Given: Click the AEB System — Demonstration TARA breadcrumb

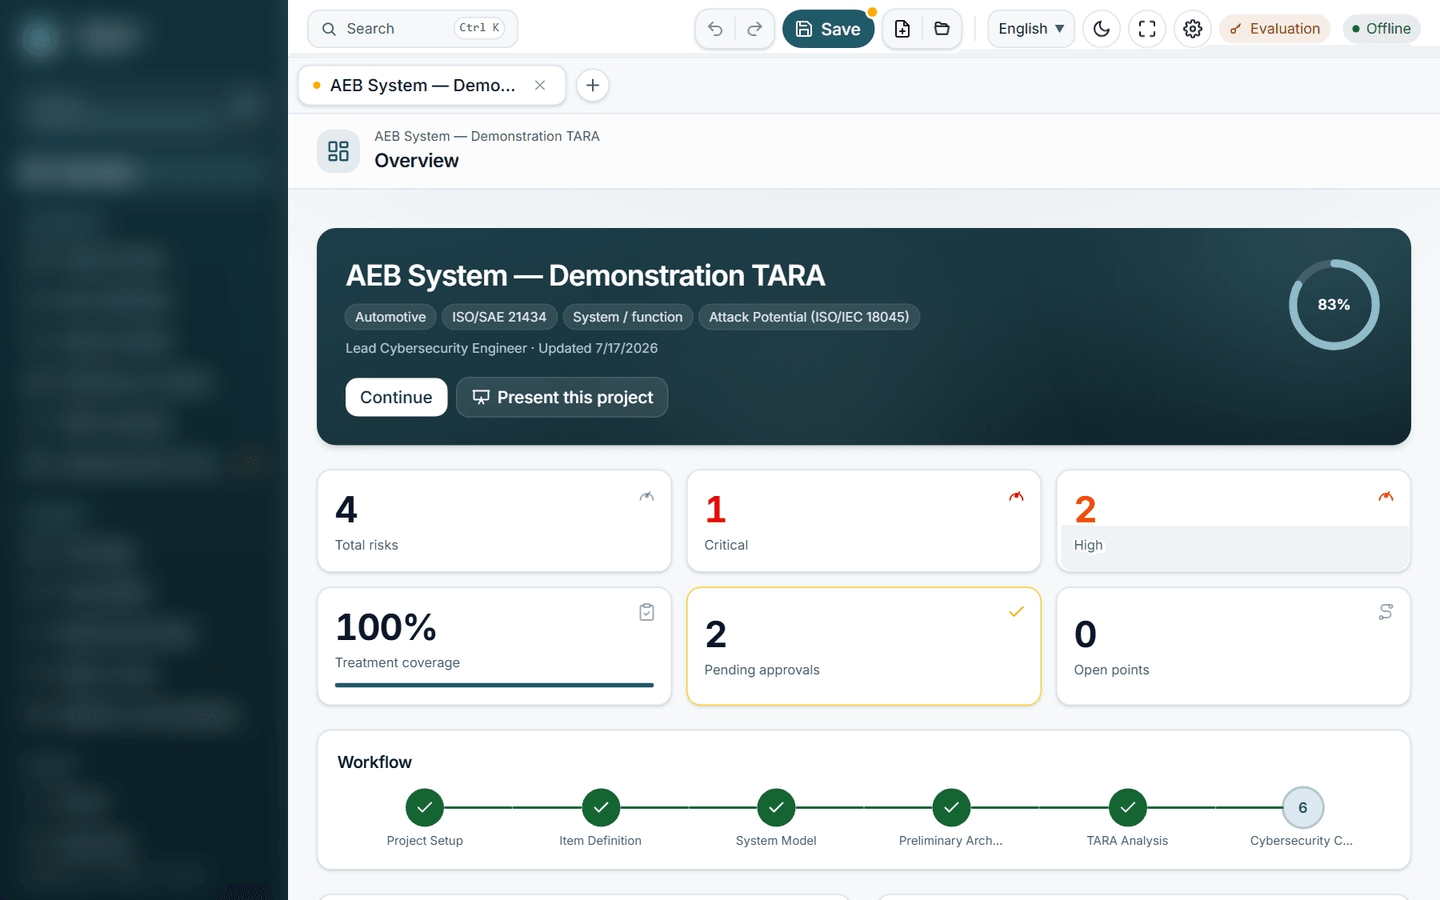Looking at the screenshot, I should pos(487,136).
